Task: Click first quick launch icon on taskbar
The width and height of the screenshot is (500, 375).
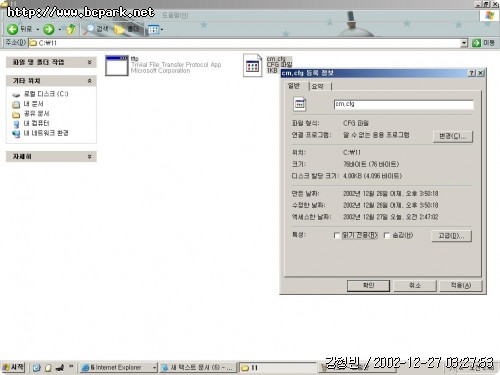Action: pos(36,368)
